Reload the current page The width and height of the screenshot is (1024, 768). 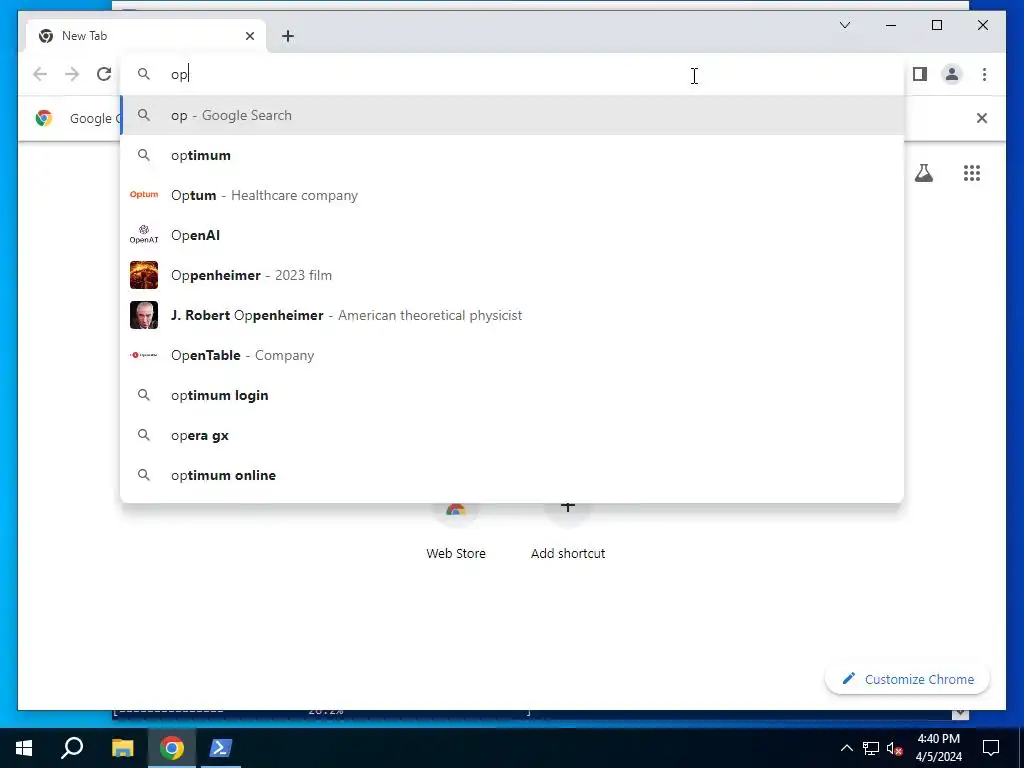pyautogui.click(x=104, y=74)
